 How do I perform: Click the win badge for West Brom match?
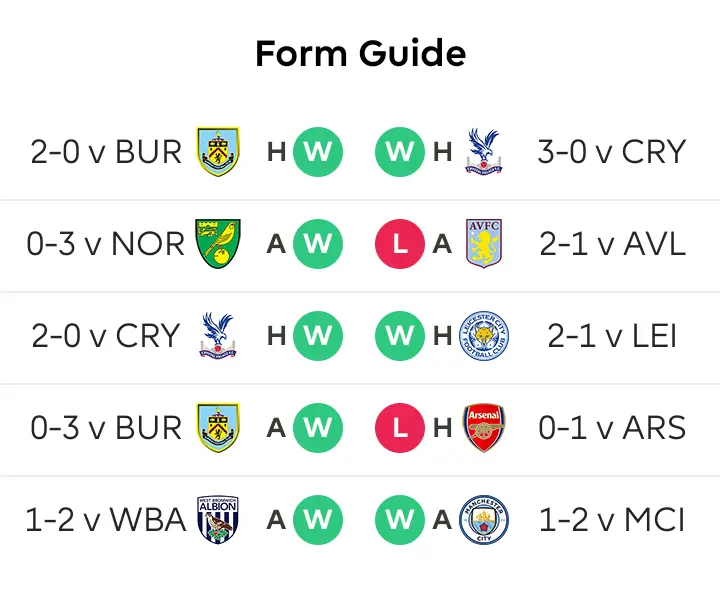pyautogui.click(x=318, y=520)
